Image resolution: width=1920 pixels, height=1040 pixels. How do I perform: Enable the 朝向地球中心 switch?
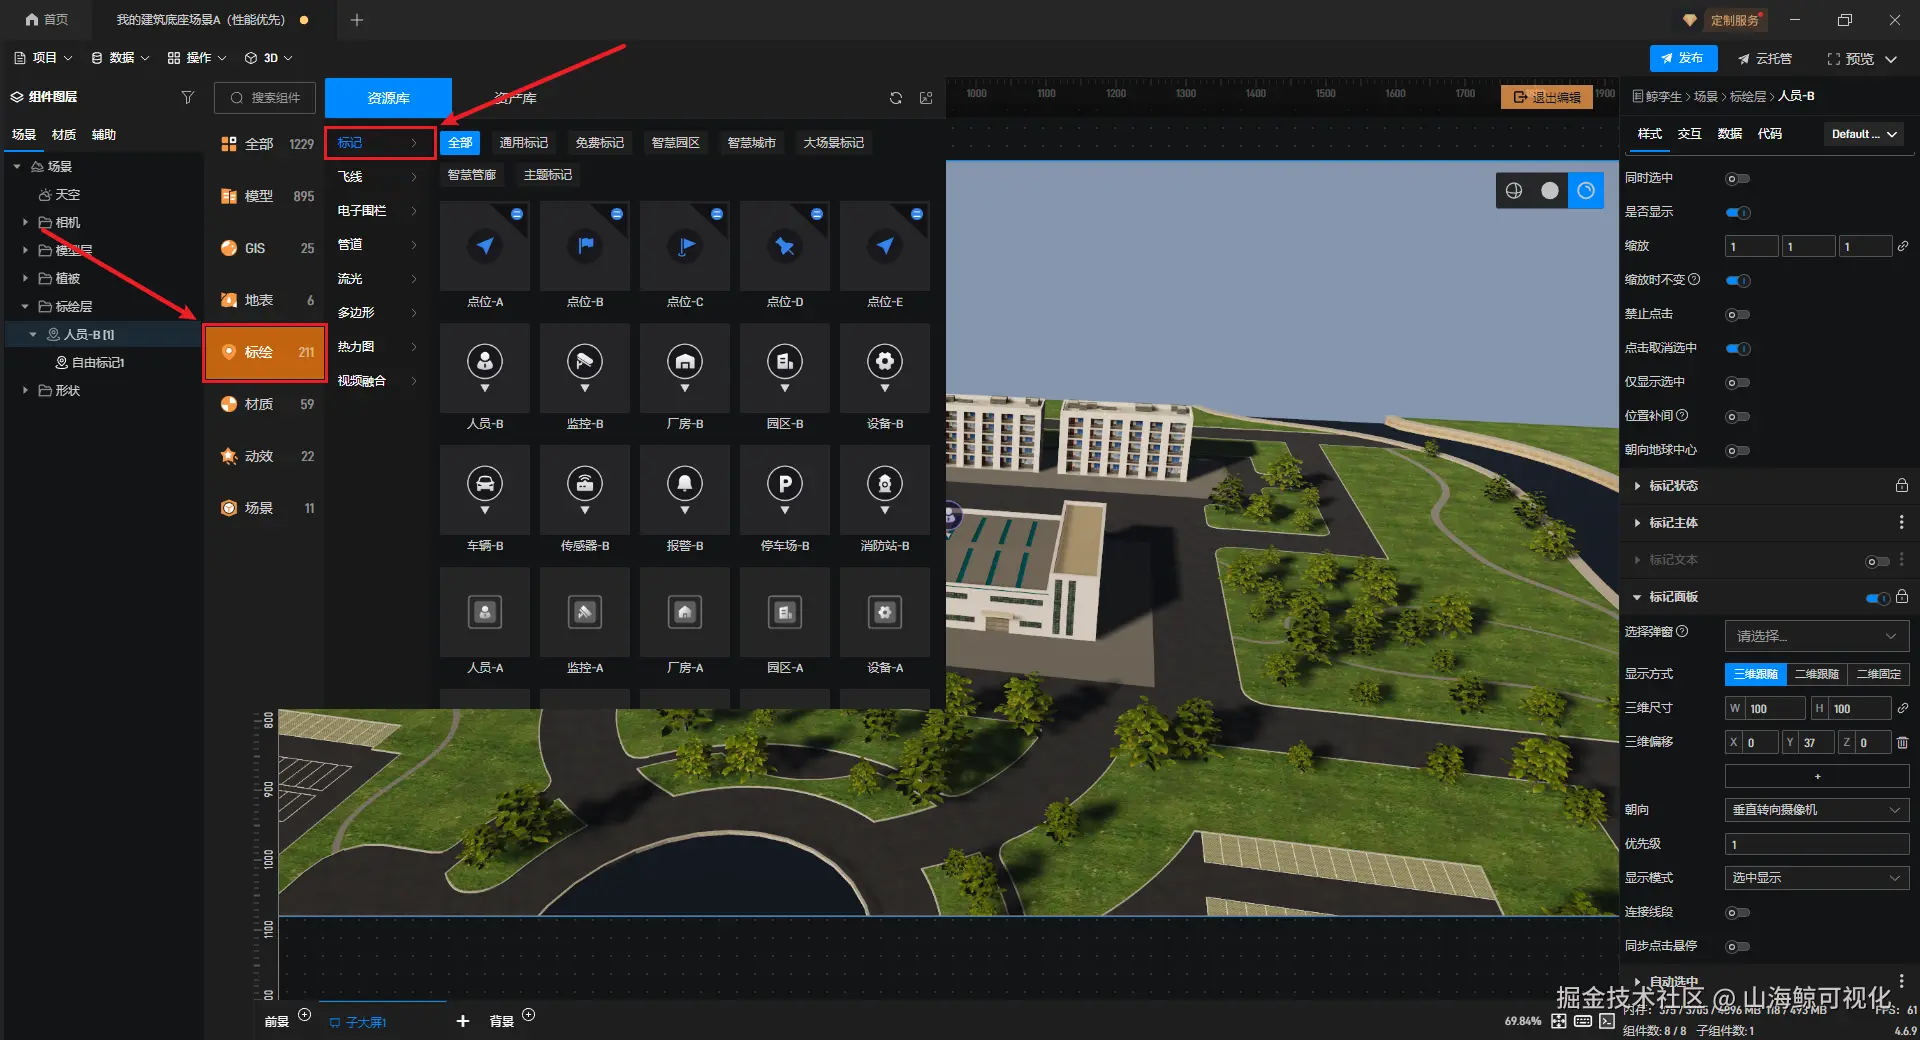1738,451
